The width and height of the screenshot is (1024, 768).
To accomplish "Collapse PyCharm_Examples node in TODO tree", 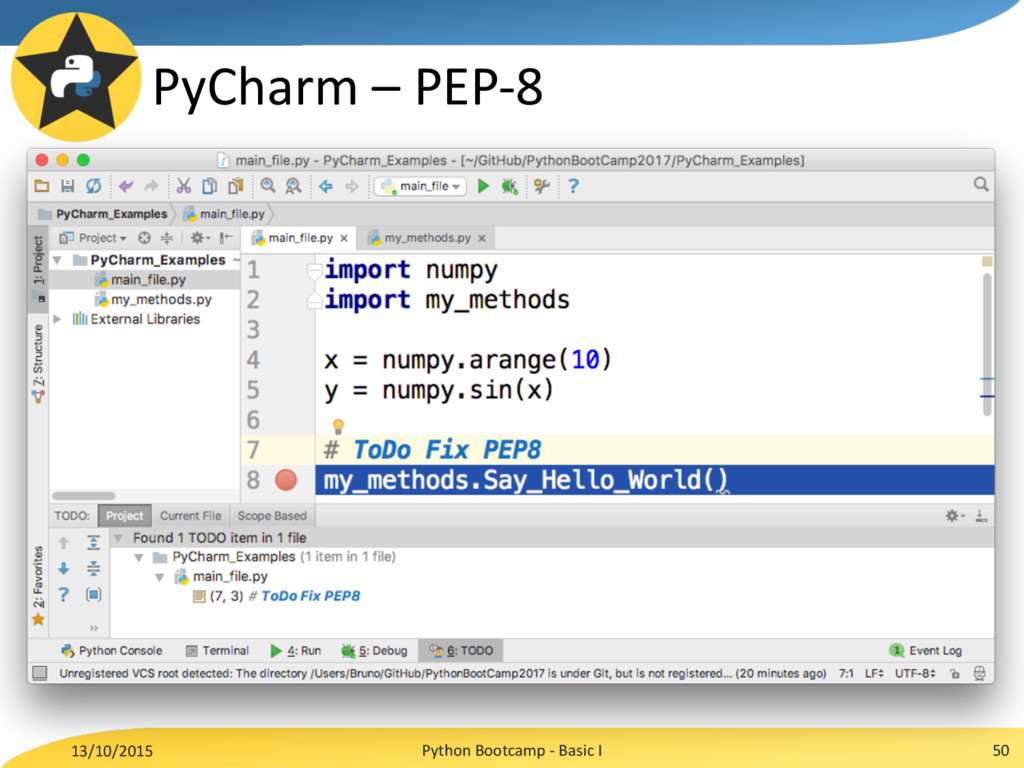I will point(138,558).
